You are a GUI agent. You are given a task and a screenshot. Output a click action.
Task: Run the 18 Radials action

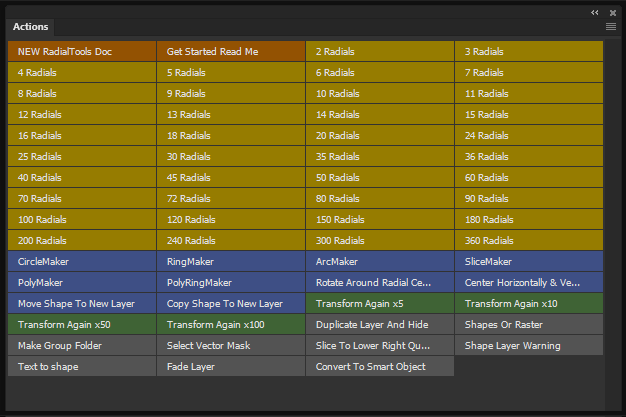click(x=231, y=135)
